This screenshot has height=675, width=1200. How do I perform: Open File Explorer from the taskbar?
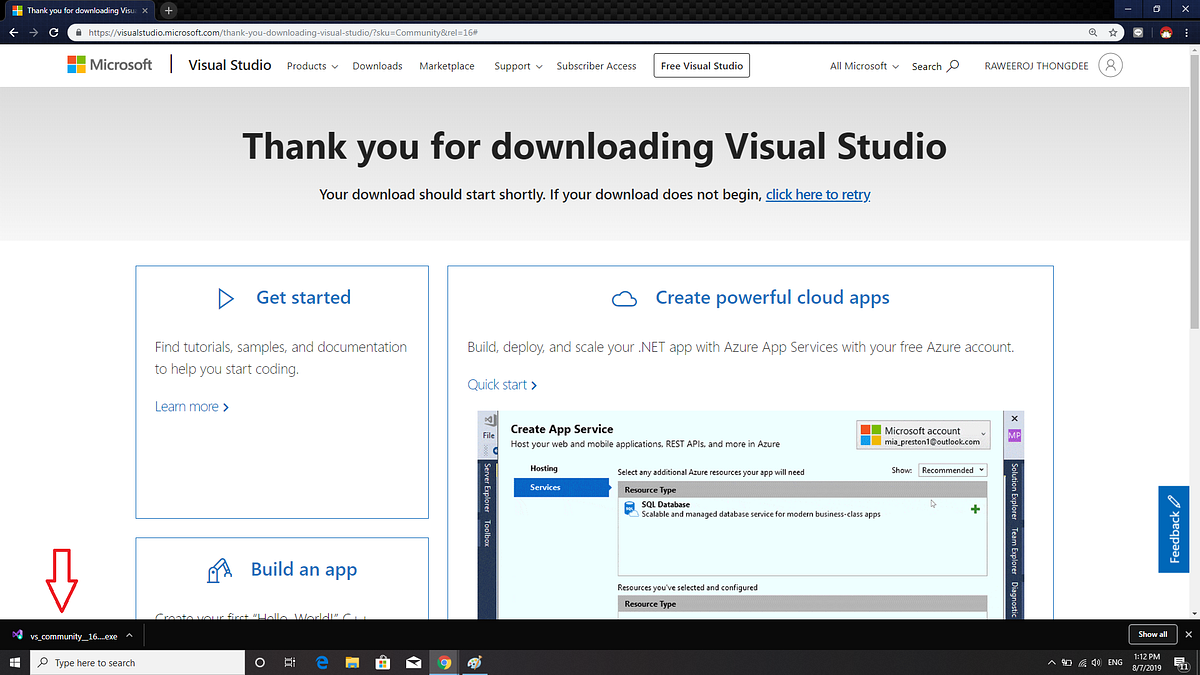pos(352,662)
